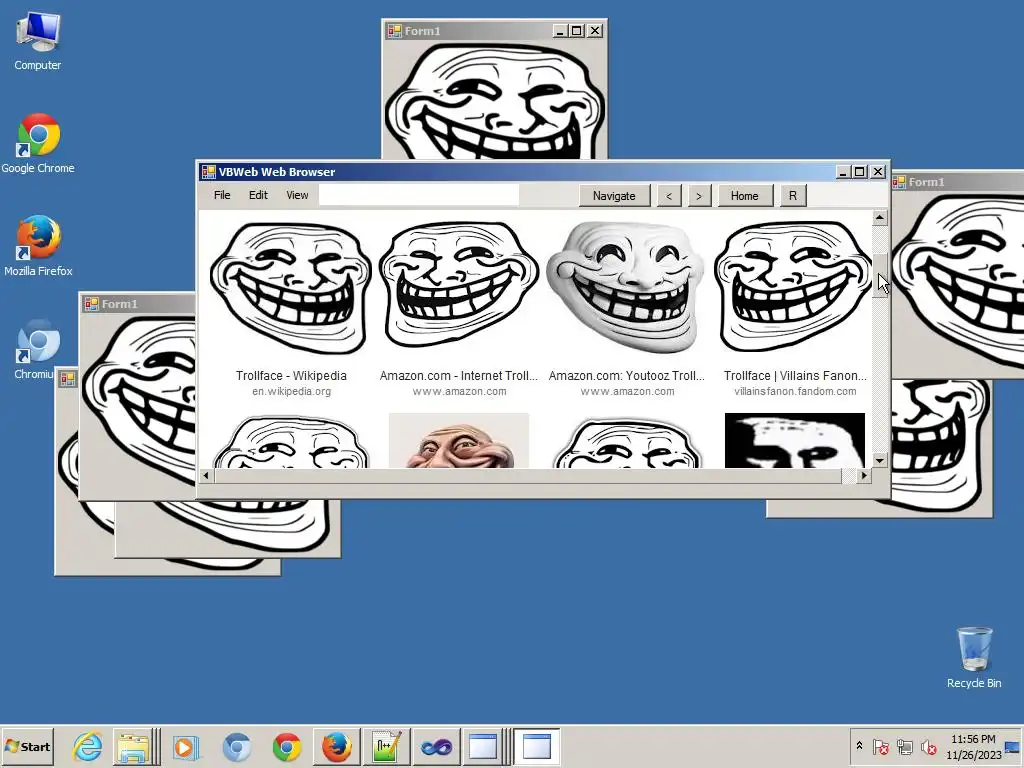Focus the VBWeb address input field
This screenshot has width=1024, height=768.
(419, 195)
